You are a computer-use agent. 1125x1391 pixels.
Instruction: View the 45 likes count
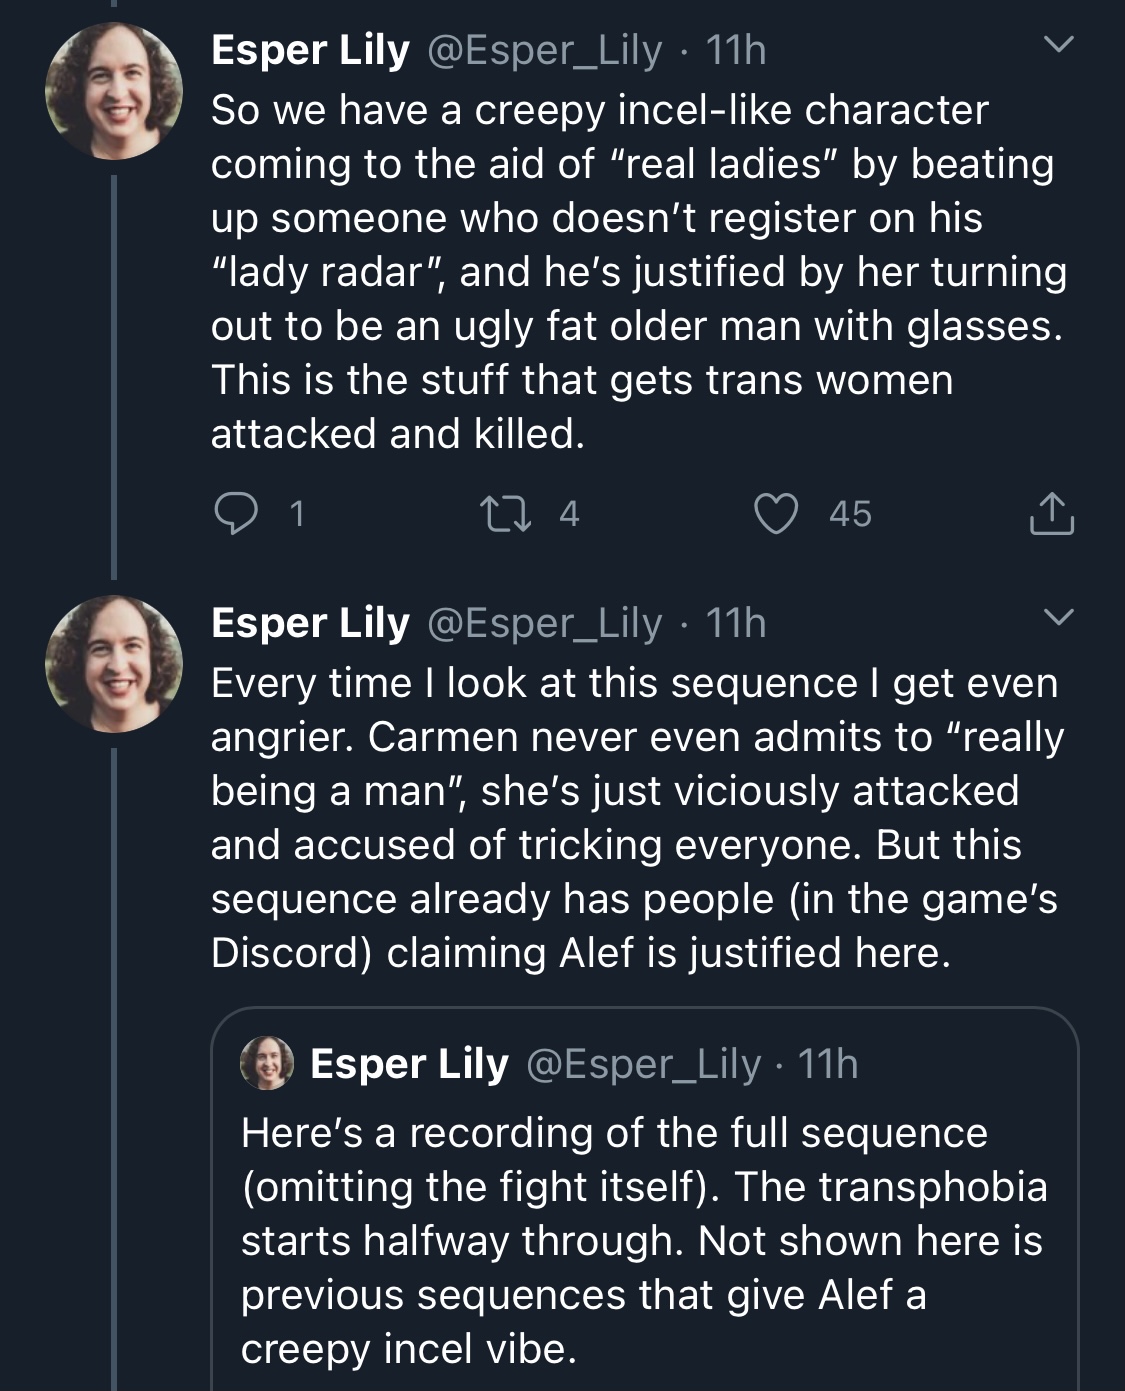point(850,514)
